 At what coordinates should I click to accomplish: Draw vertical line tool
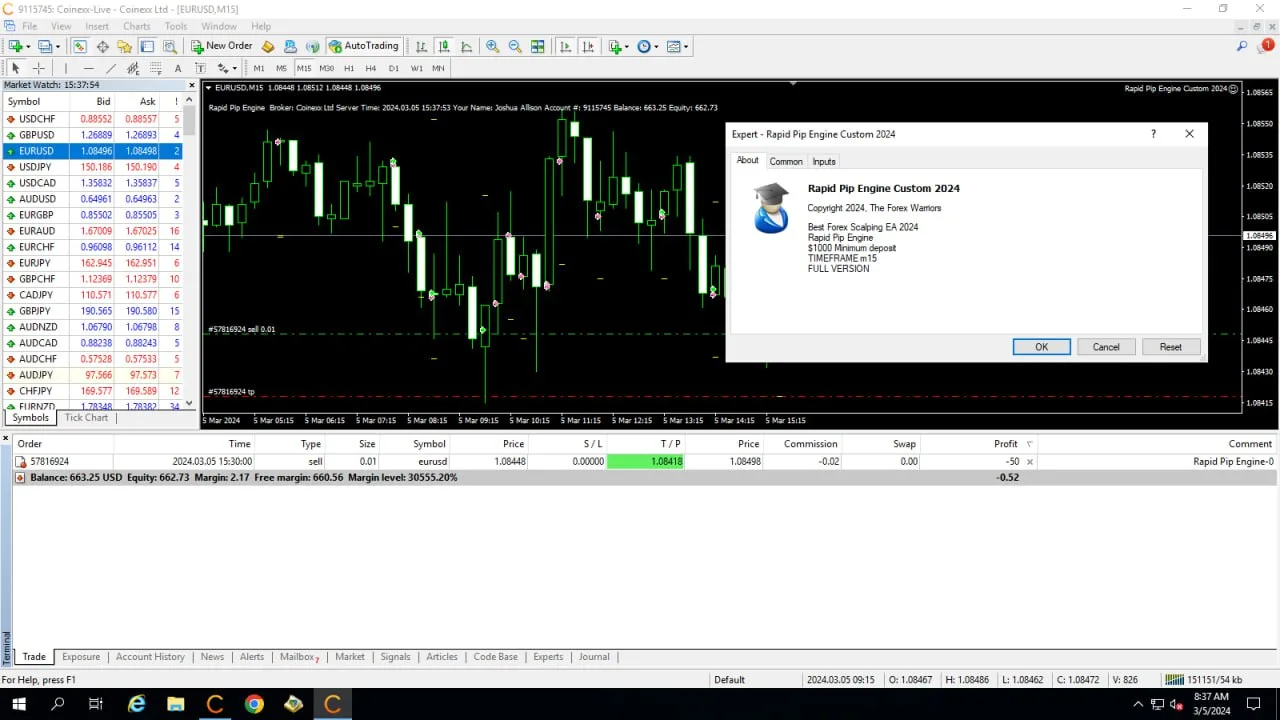coord(66,68)
